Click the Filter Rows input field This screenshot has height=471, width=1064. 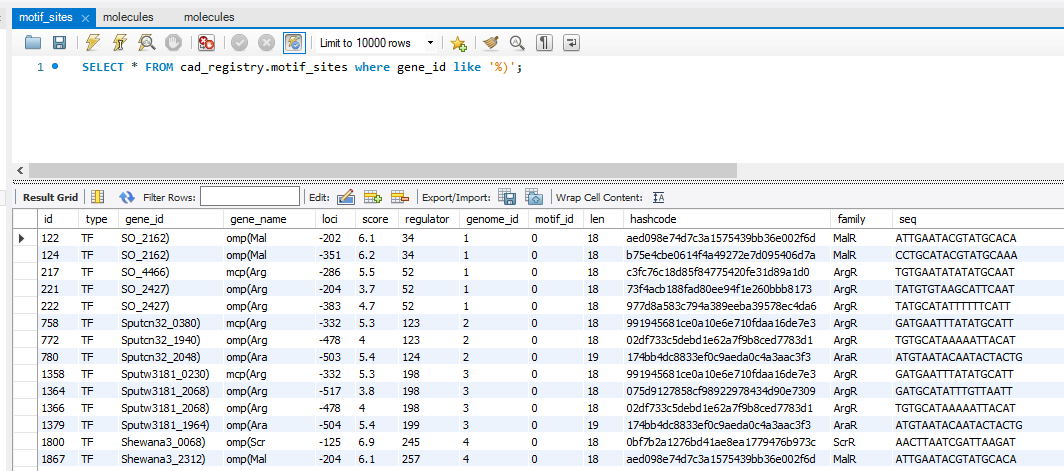[249, 197]
